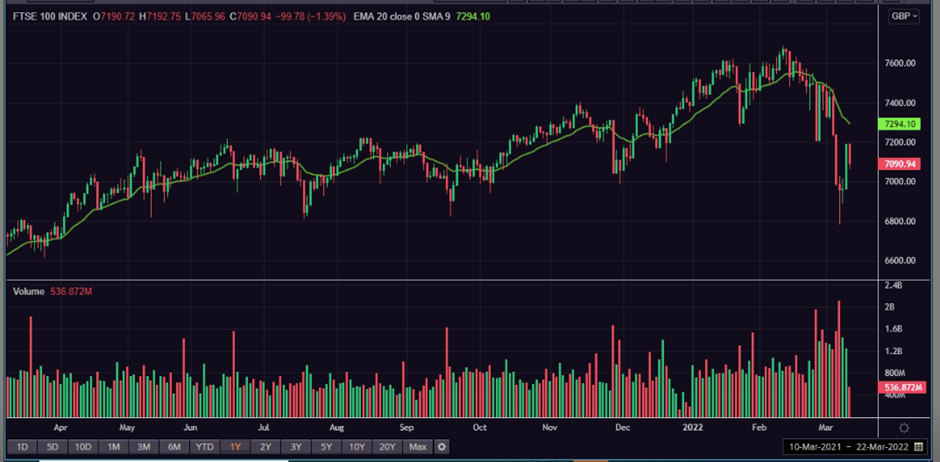Switch chart to 20Y range
Screen dimensions: 940x462
tap(387, 447)
